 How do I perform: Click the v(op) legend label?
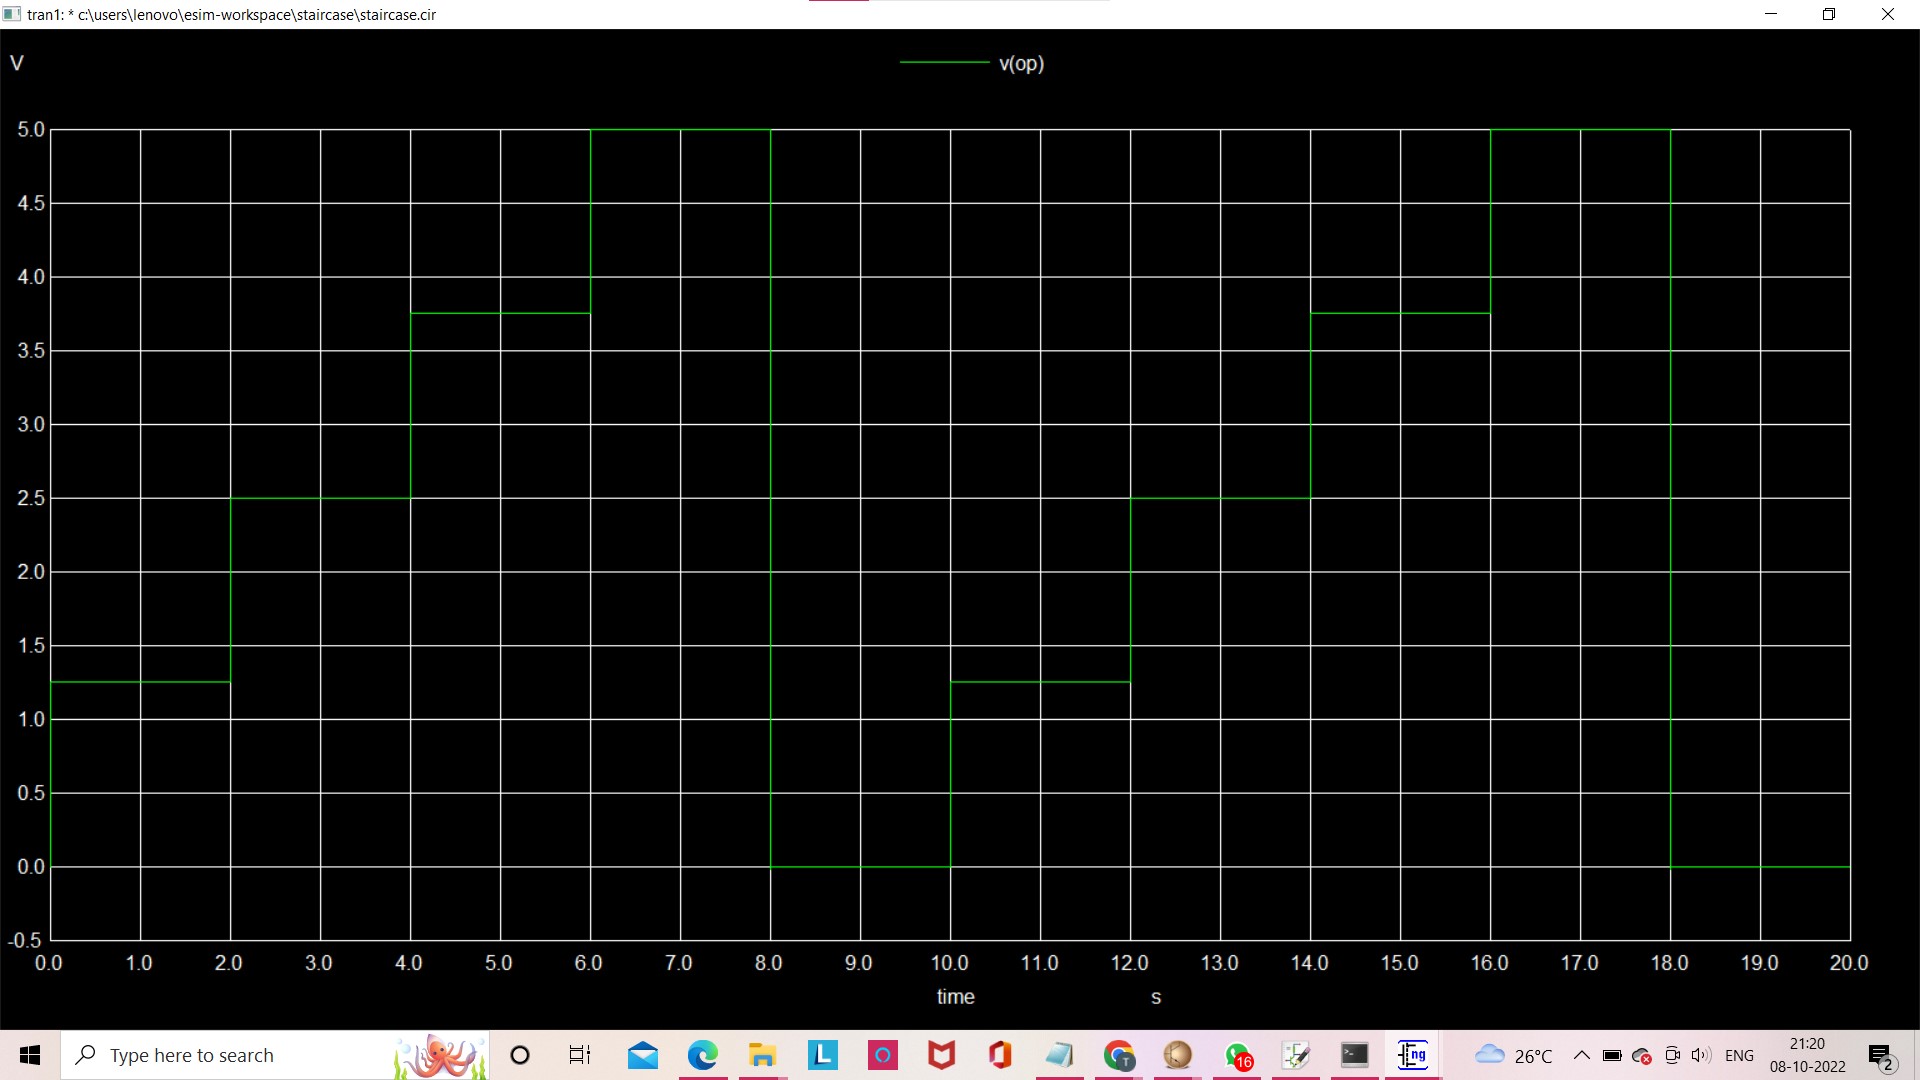1021,63
